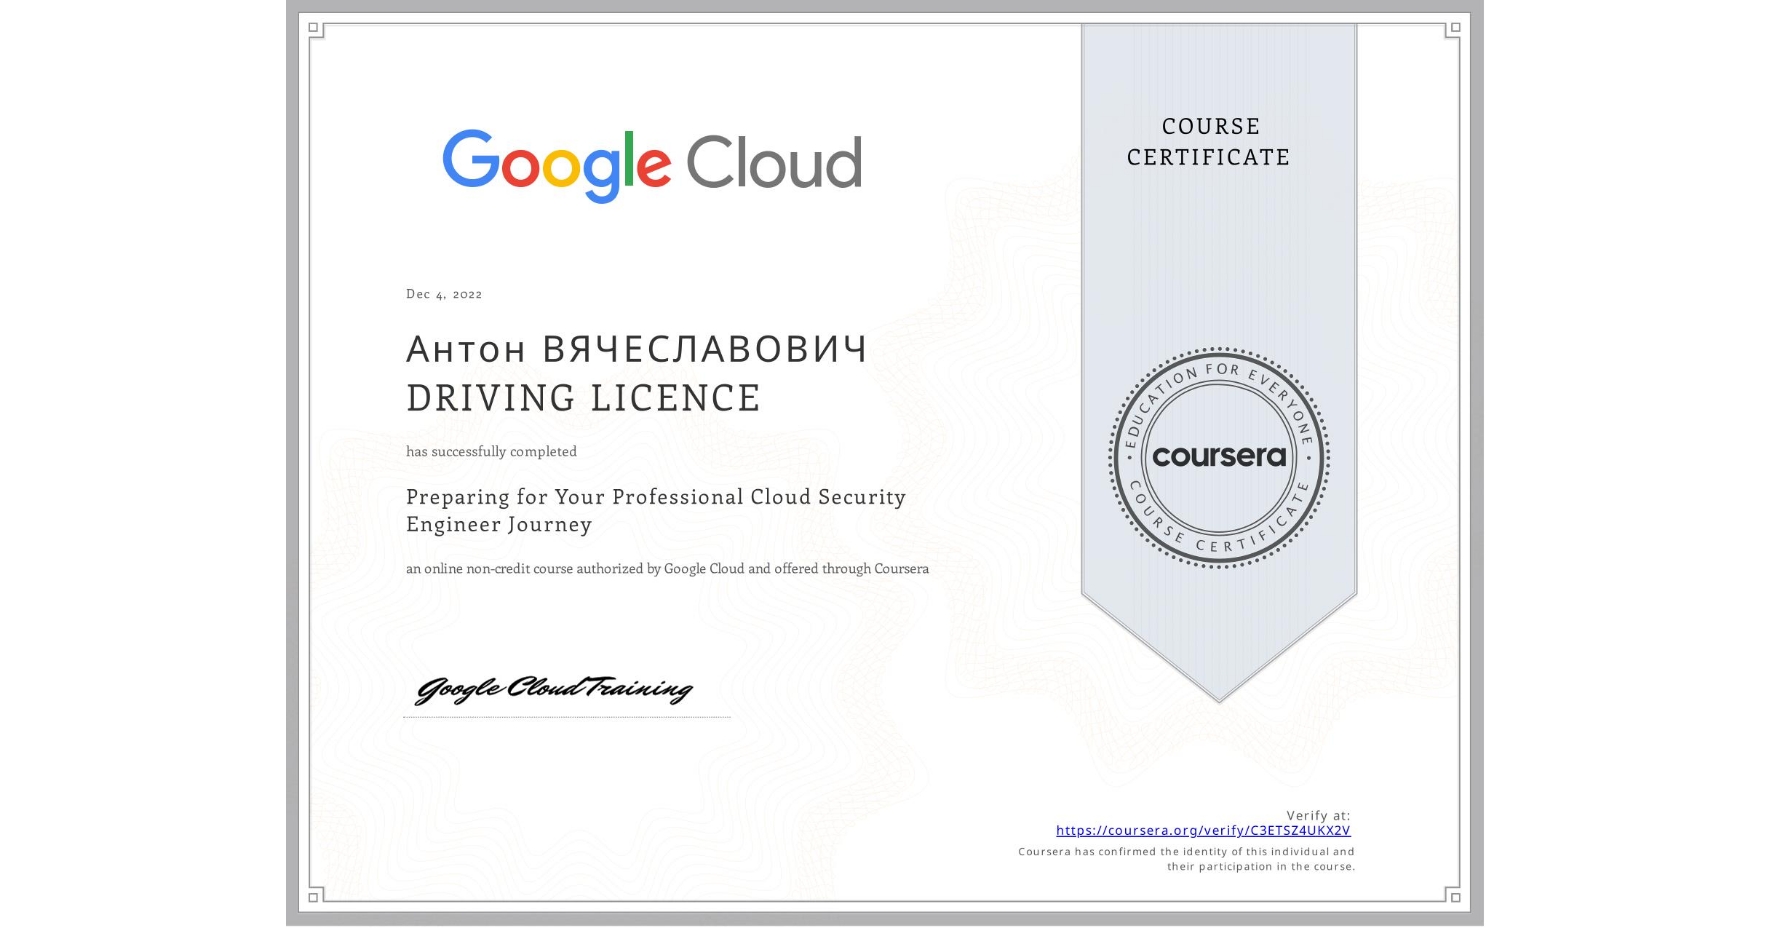
Task: Click the Coursera identity confirmation statement
Action: [x=1185, y=858]
